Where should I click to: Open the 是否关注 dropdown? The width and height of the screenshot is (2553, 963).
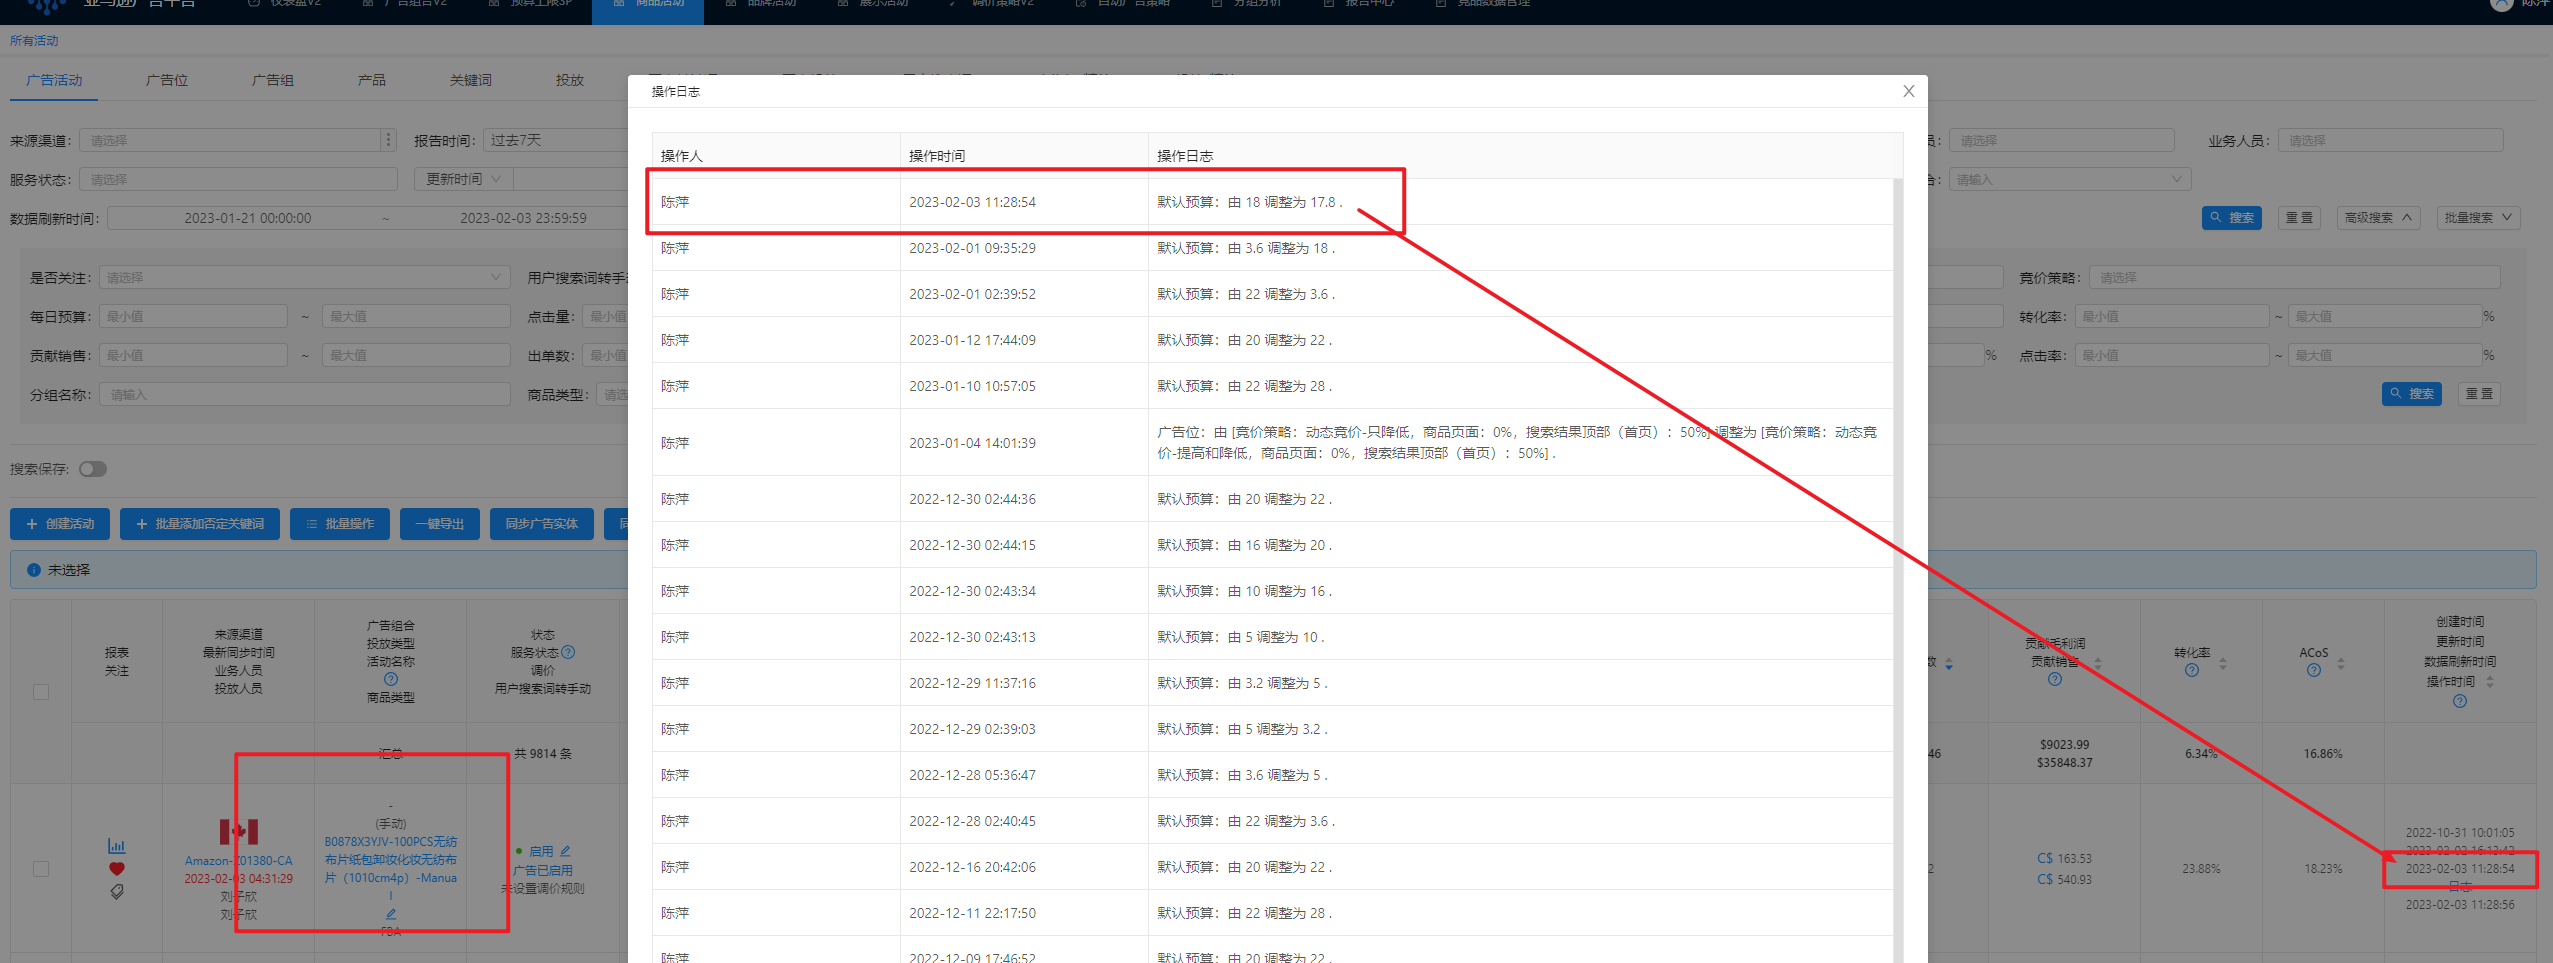point(304,277)
